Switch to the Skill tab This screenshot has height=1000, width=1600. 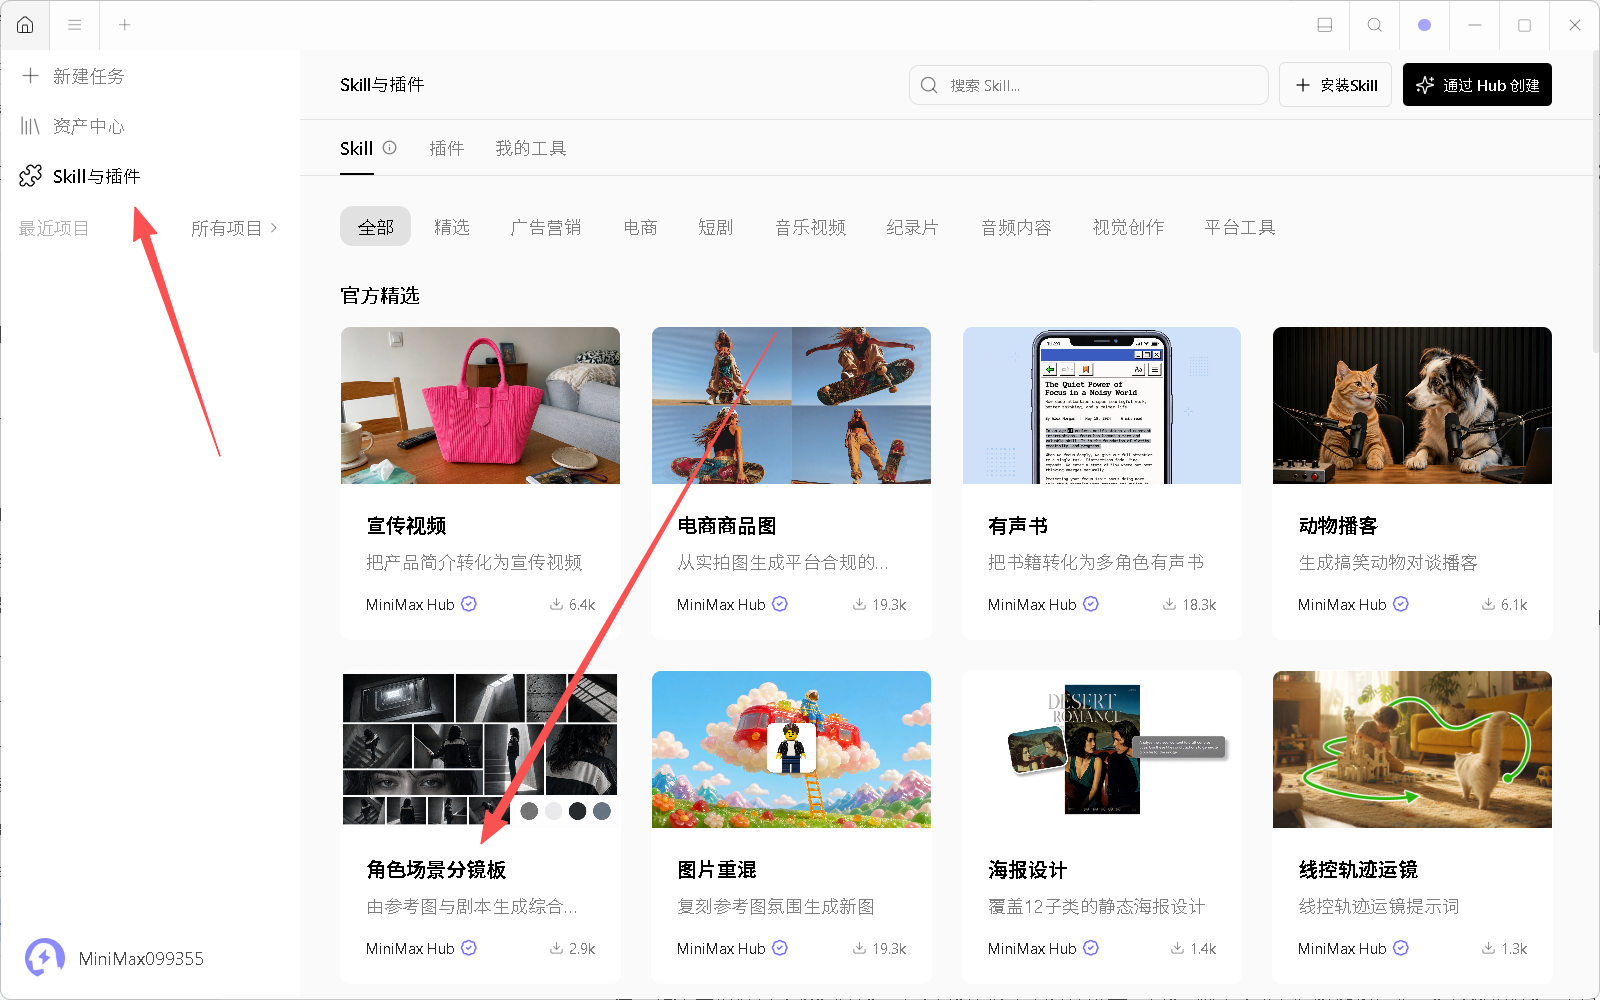coord(356,148)
